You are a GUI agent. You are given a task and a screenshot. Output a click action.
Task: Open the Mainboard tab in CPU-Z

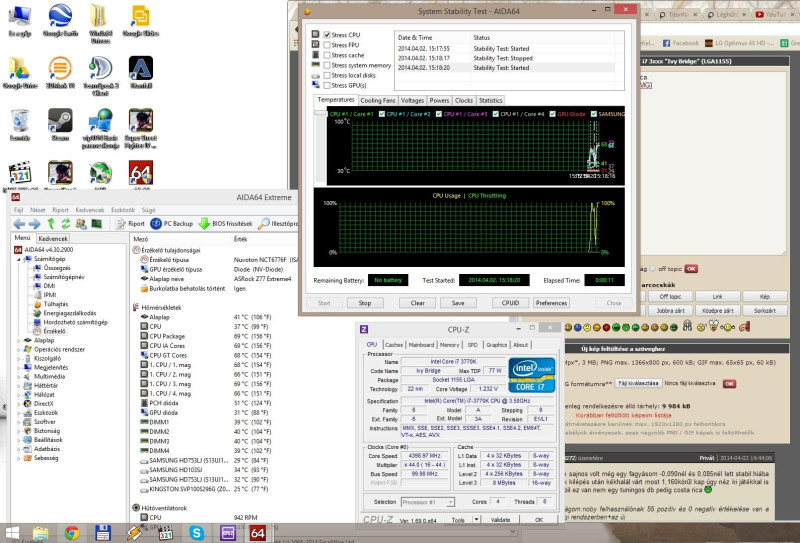click(x=421, y=345)
